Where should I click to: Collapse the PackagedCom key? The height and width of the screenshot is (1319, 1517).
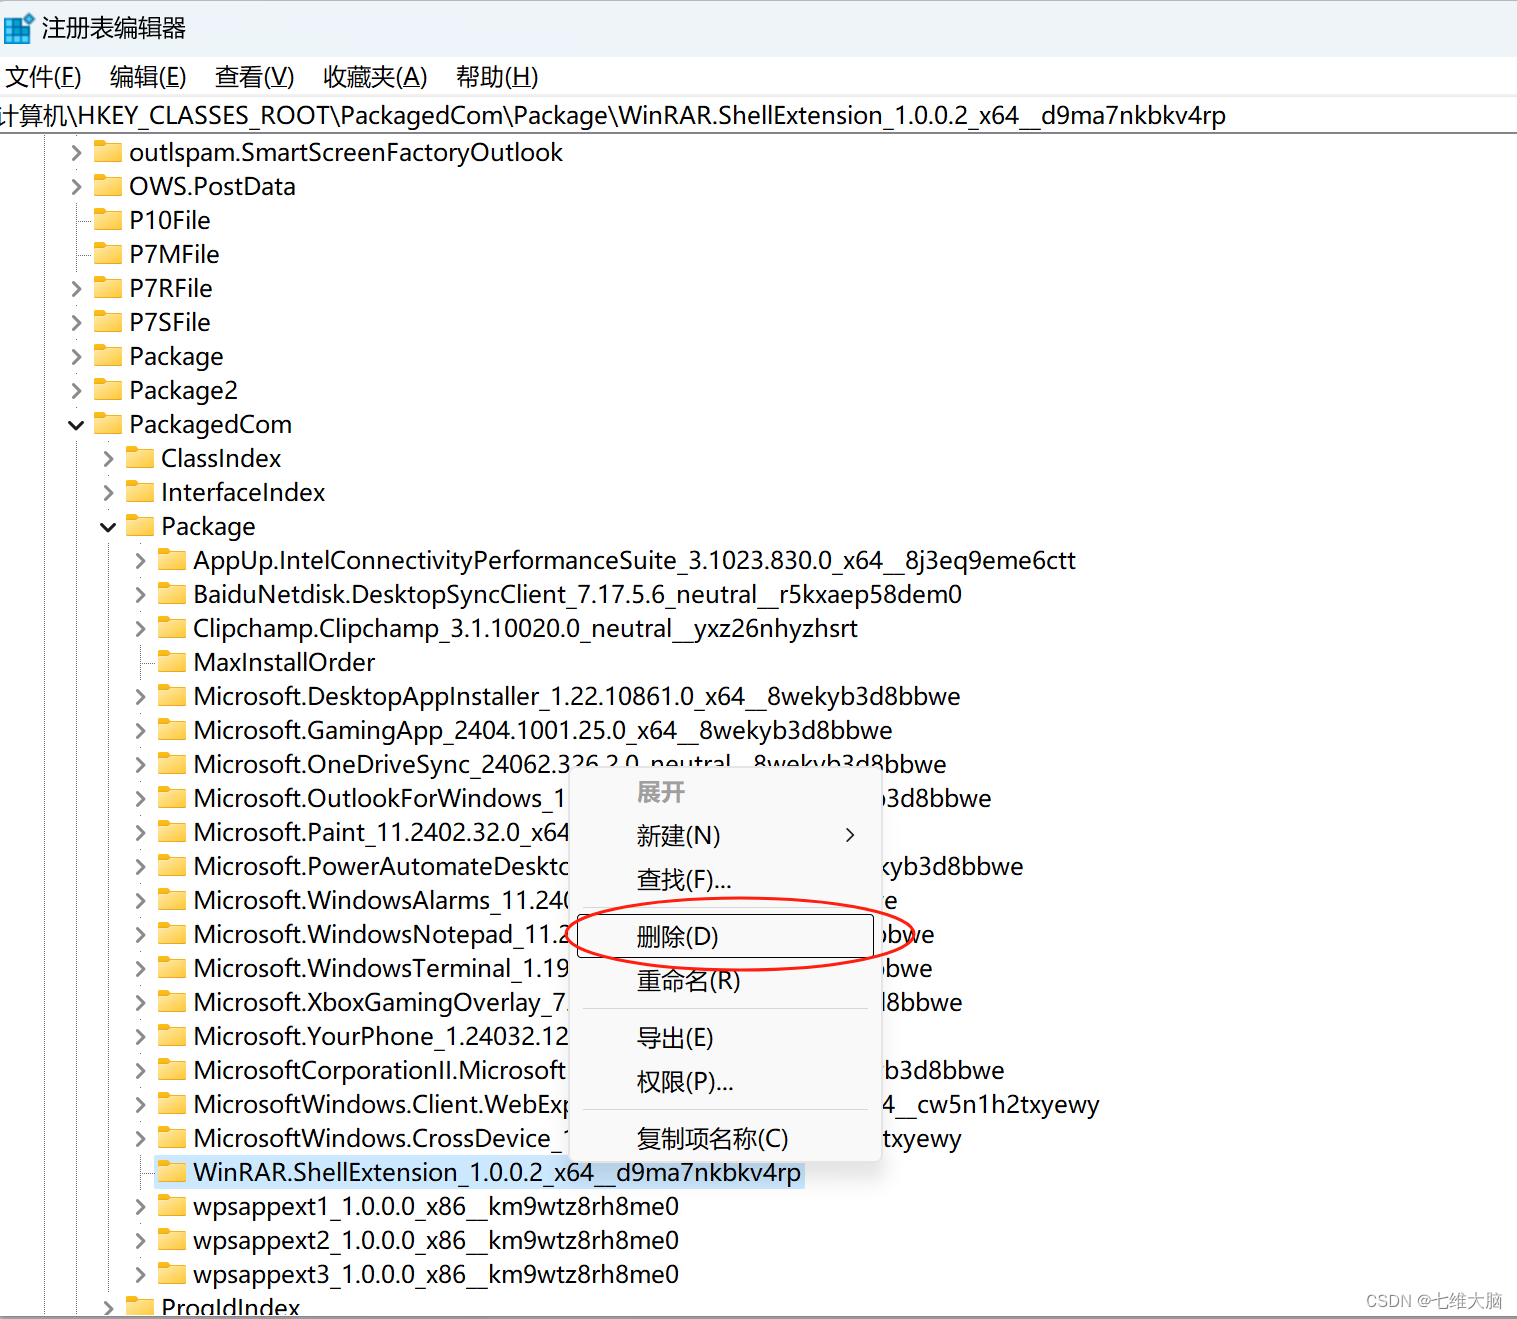click(x=76, y=425)
